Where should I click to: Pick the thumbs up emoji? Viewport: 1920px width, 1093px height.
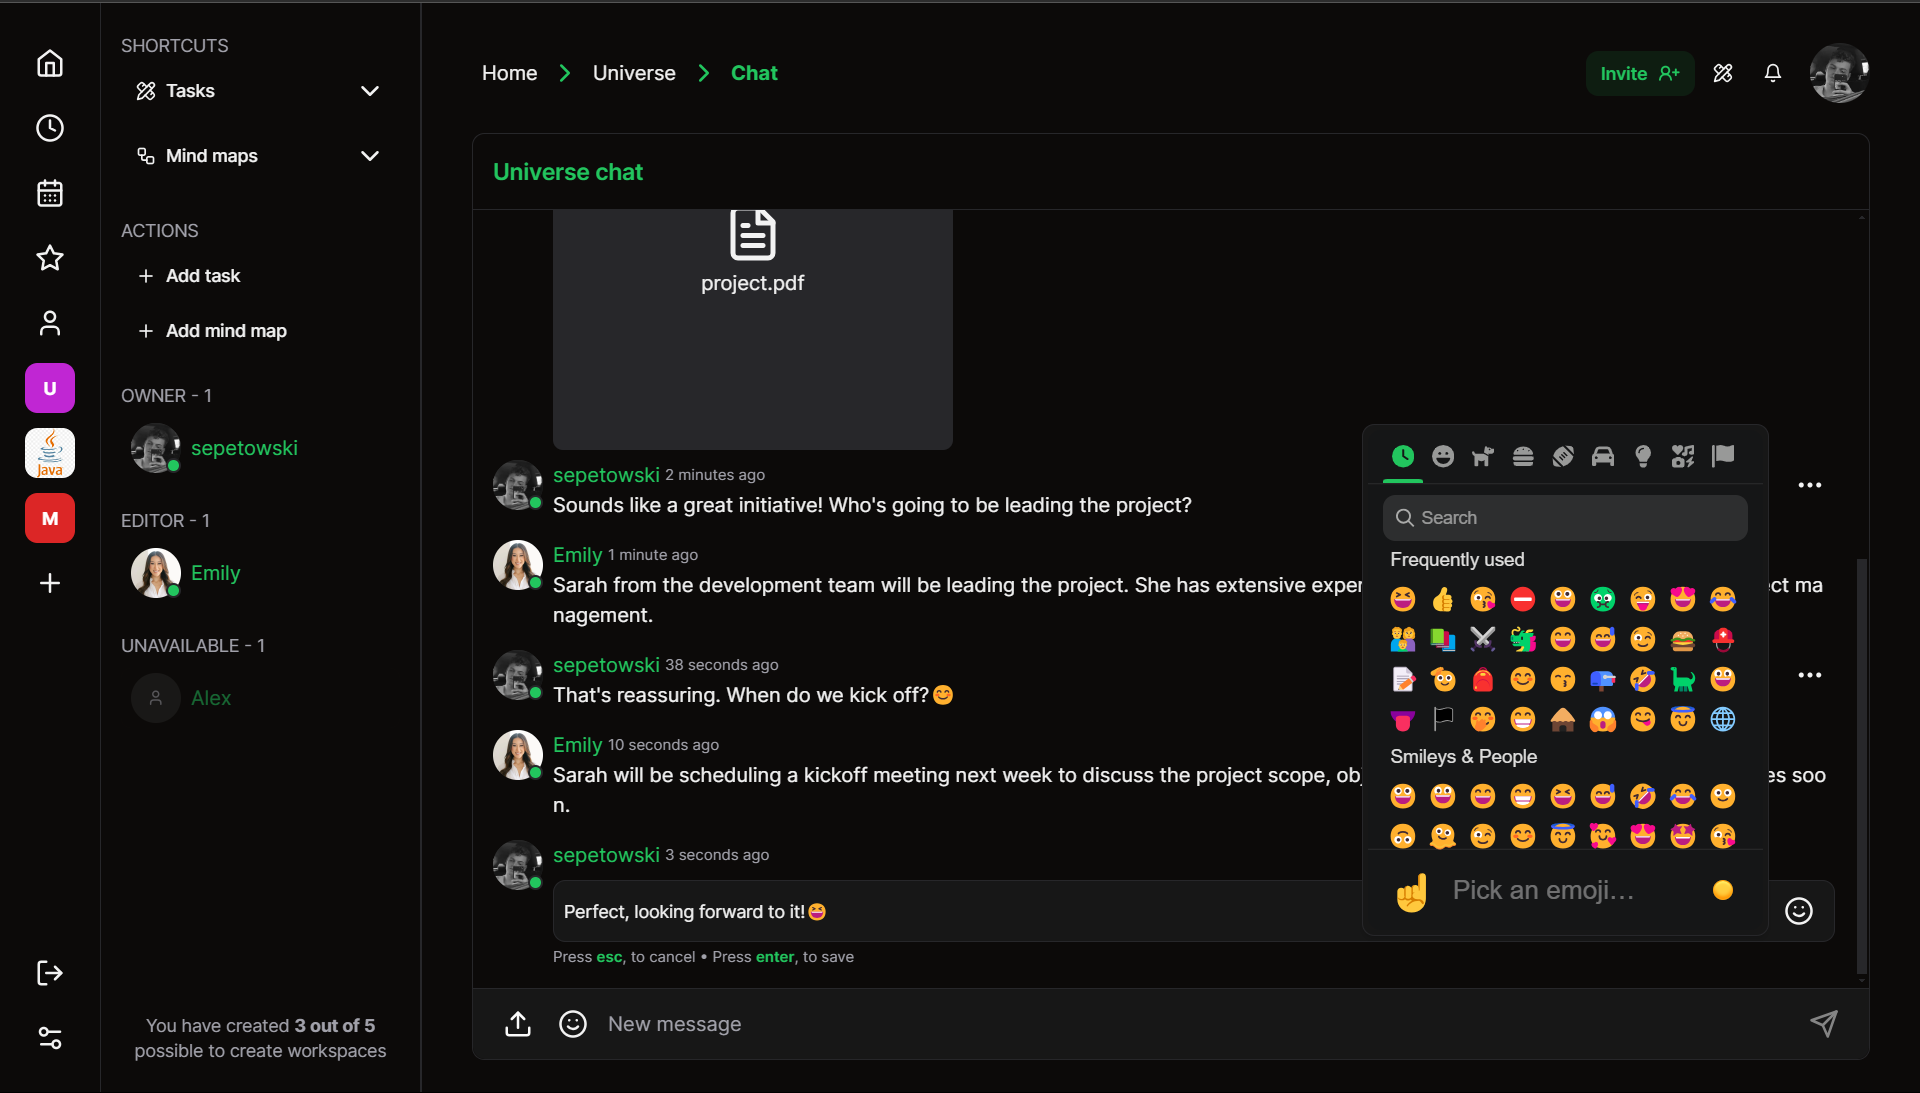coord(1442,599)
